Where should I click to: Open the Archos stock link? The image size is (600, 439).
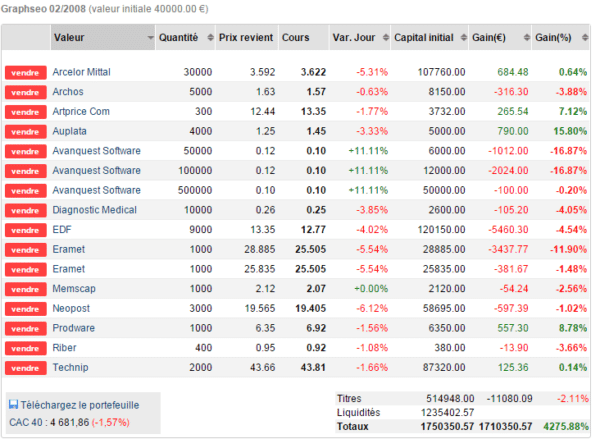tap(68, 92)
